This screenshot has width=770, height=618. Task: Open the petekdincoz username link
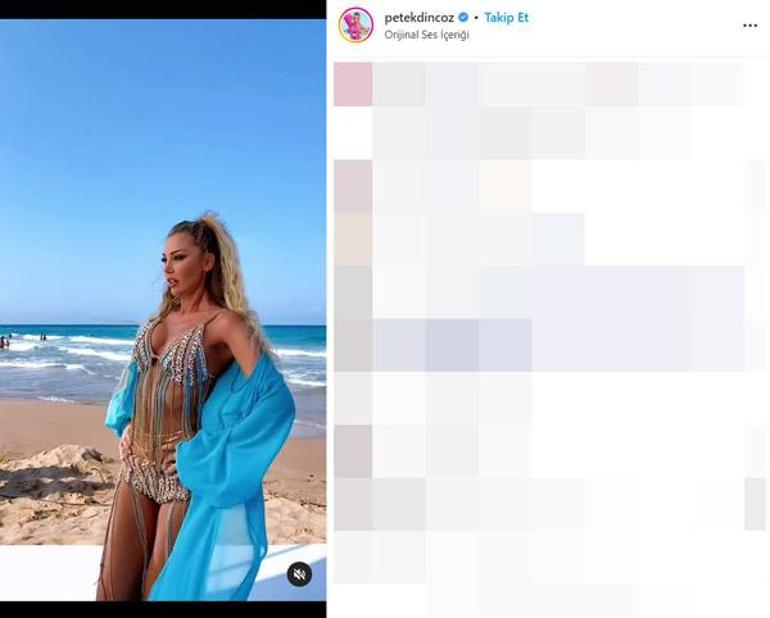(x=419, y=18)
